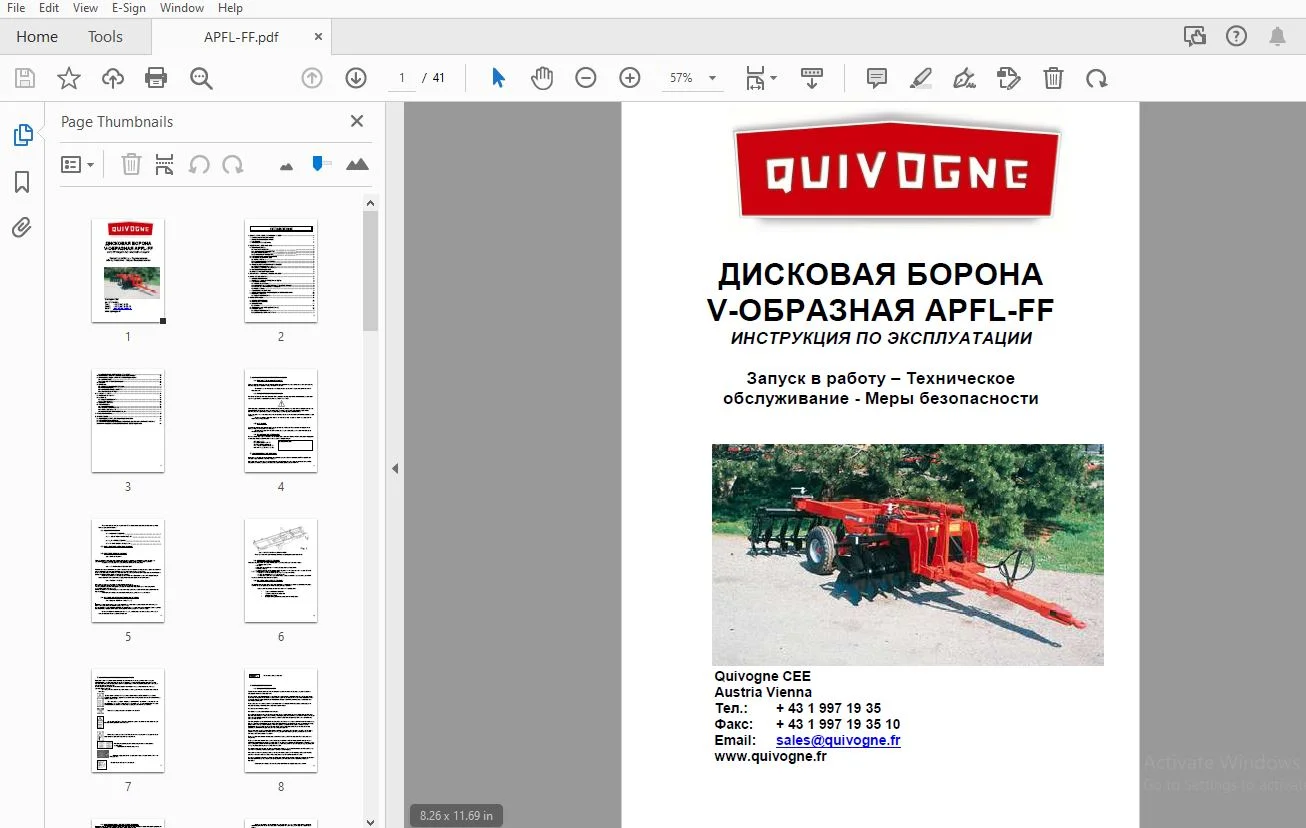
Task: Close the Page Thumbnails panel
Action: (x=357, y=121)
